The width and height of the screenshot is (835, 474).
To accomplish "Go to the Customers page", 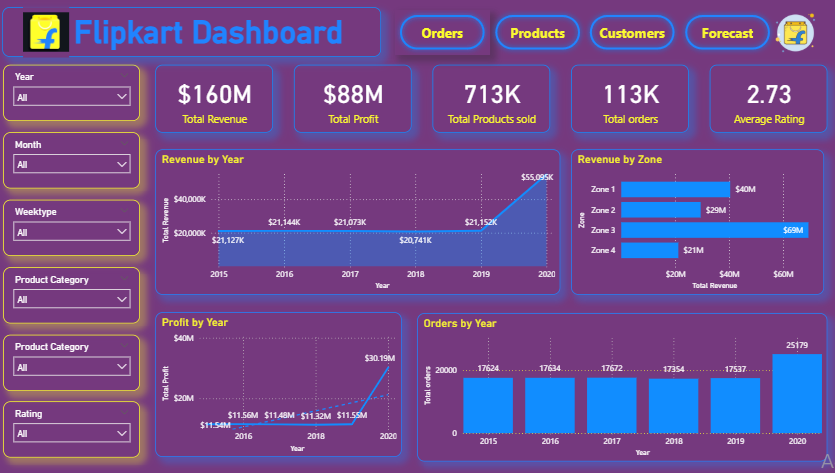I will click(x=632, y=33).
